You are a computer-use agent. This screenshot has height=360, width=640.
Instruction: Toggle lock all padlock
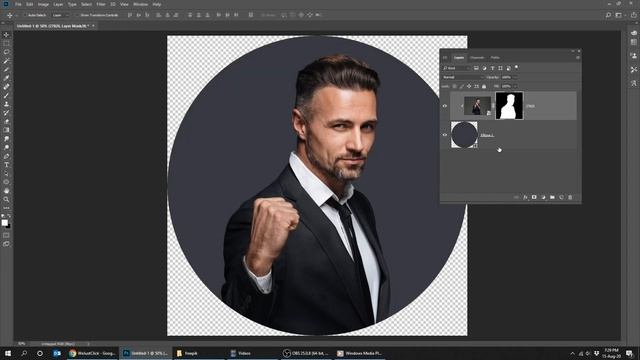click(484, 86)
